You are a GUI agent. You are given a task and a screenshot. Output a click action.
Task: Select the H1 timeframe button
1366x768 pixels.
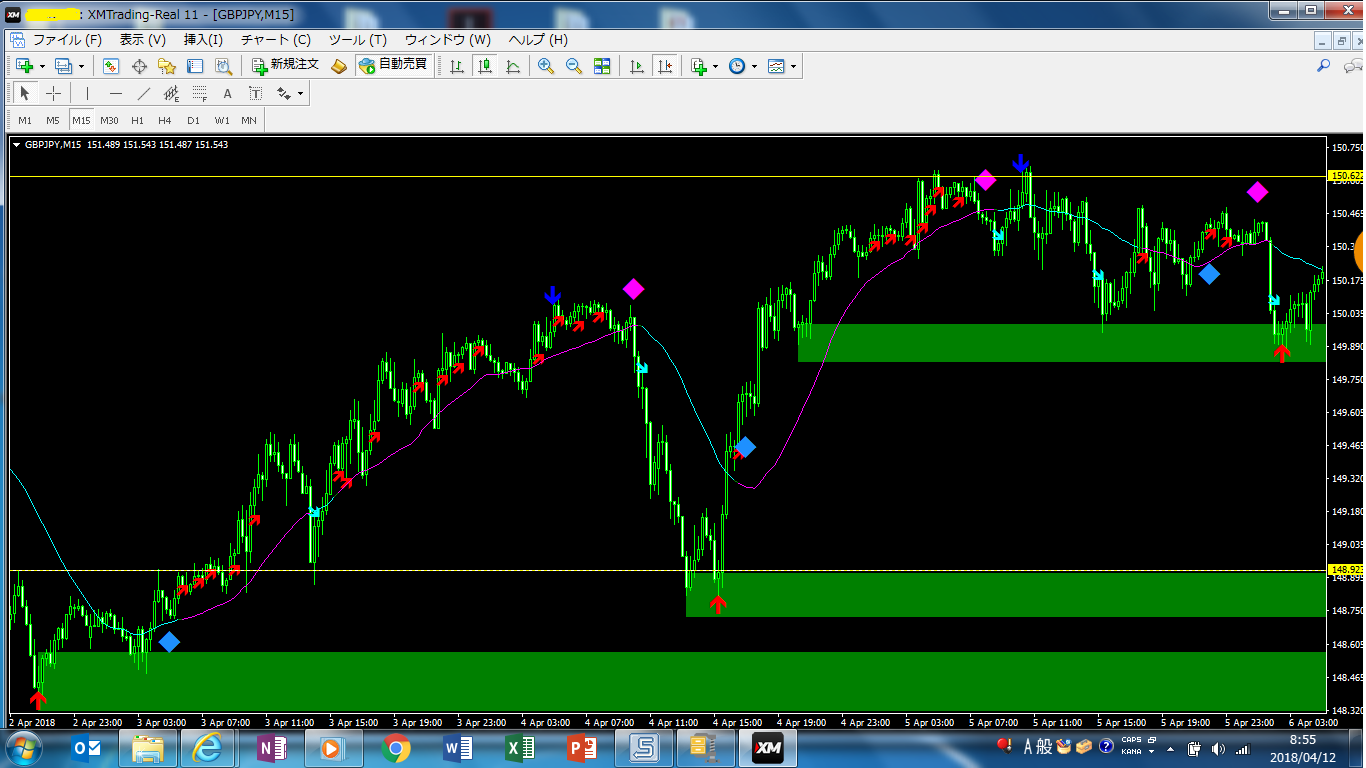point(137,121)
